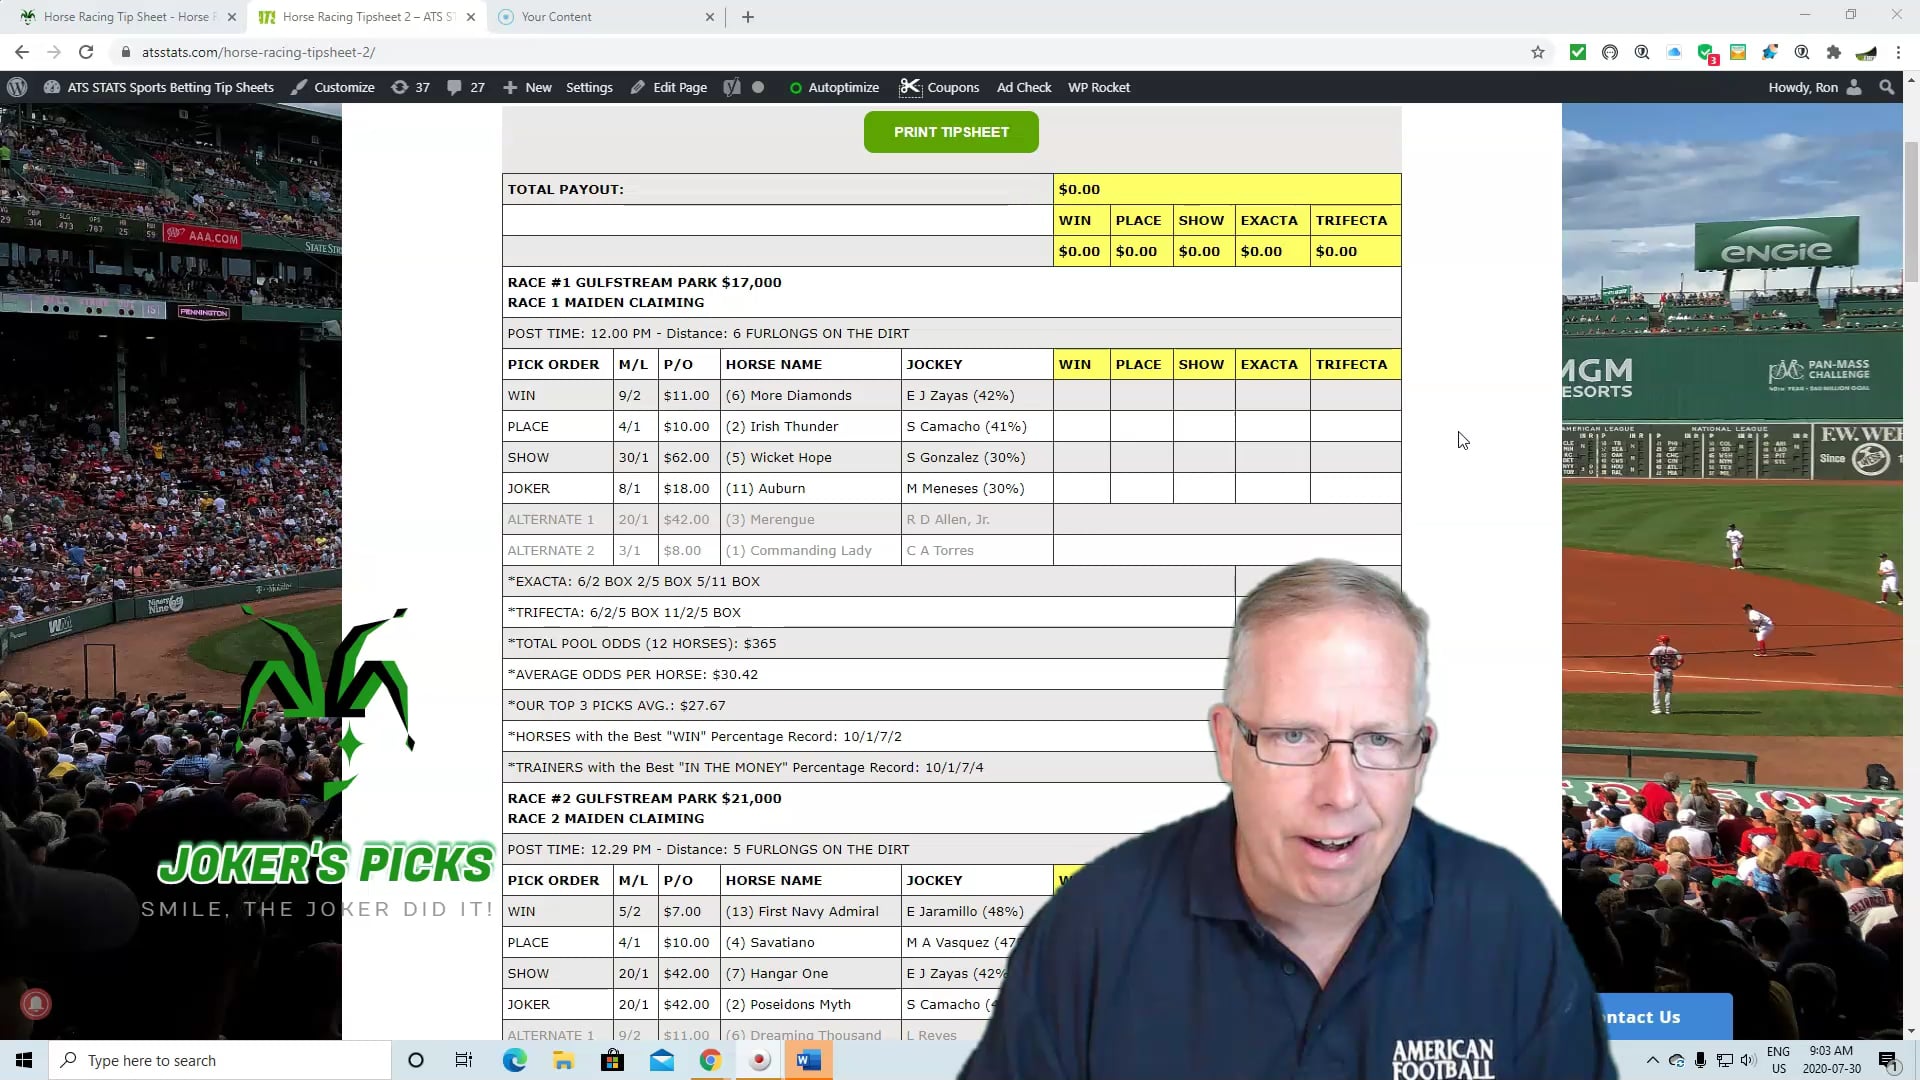The image size is (1920, 1080).
Task: Select the horse name '(6) More Diamonds'
Action: [x=788, y=395]
